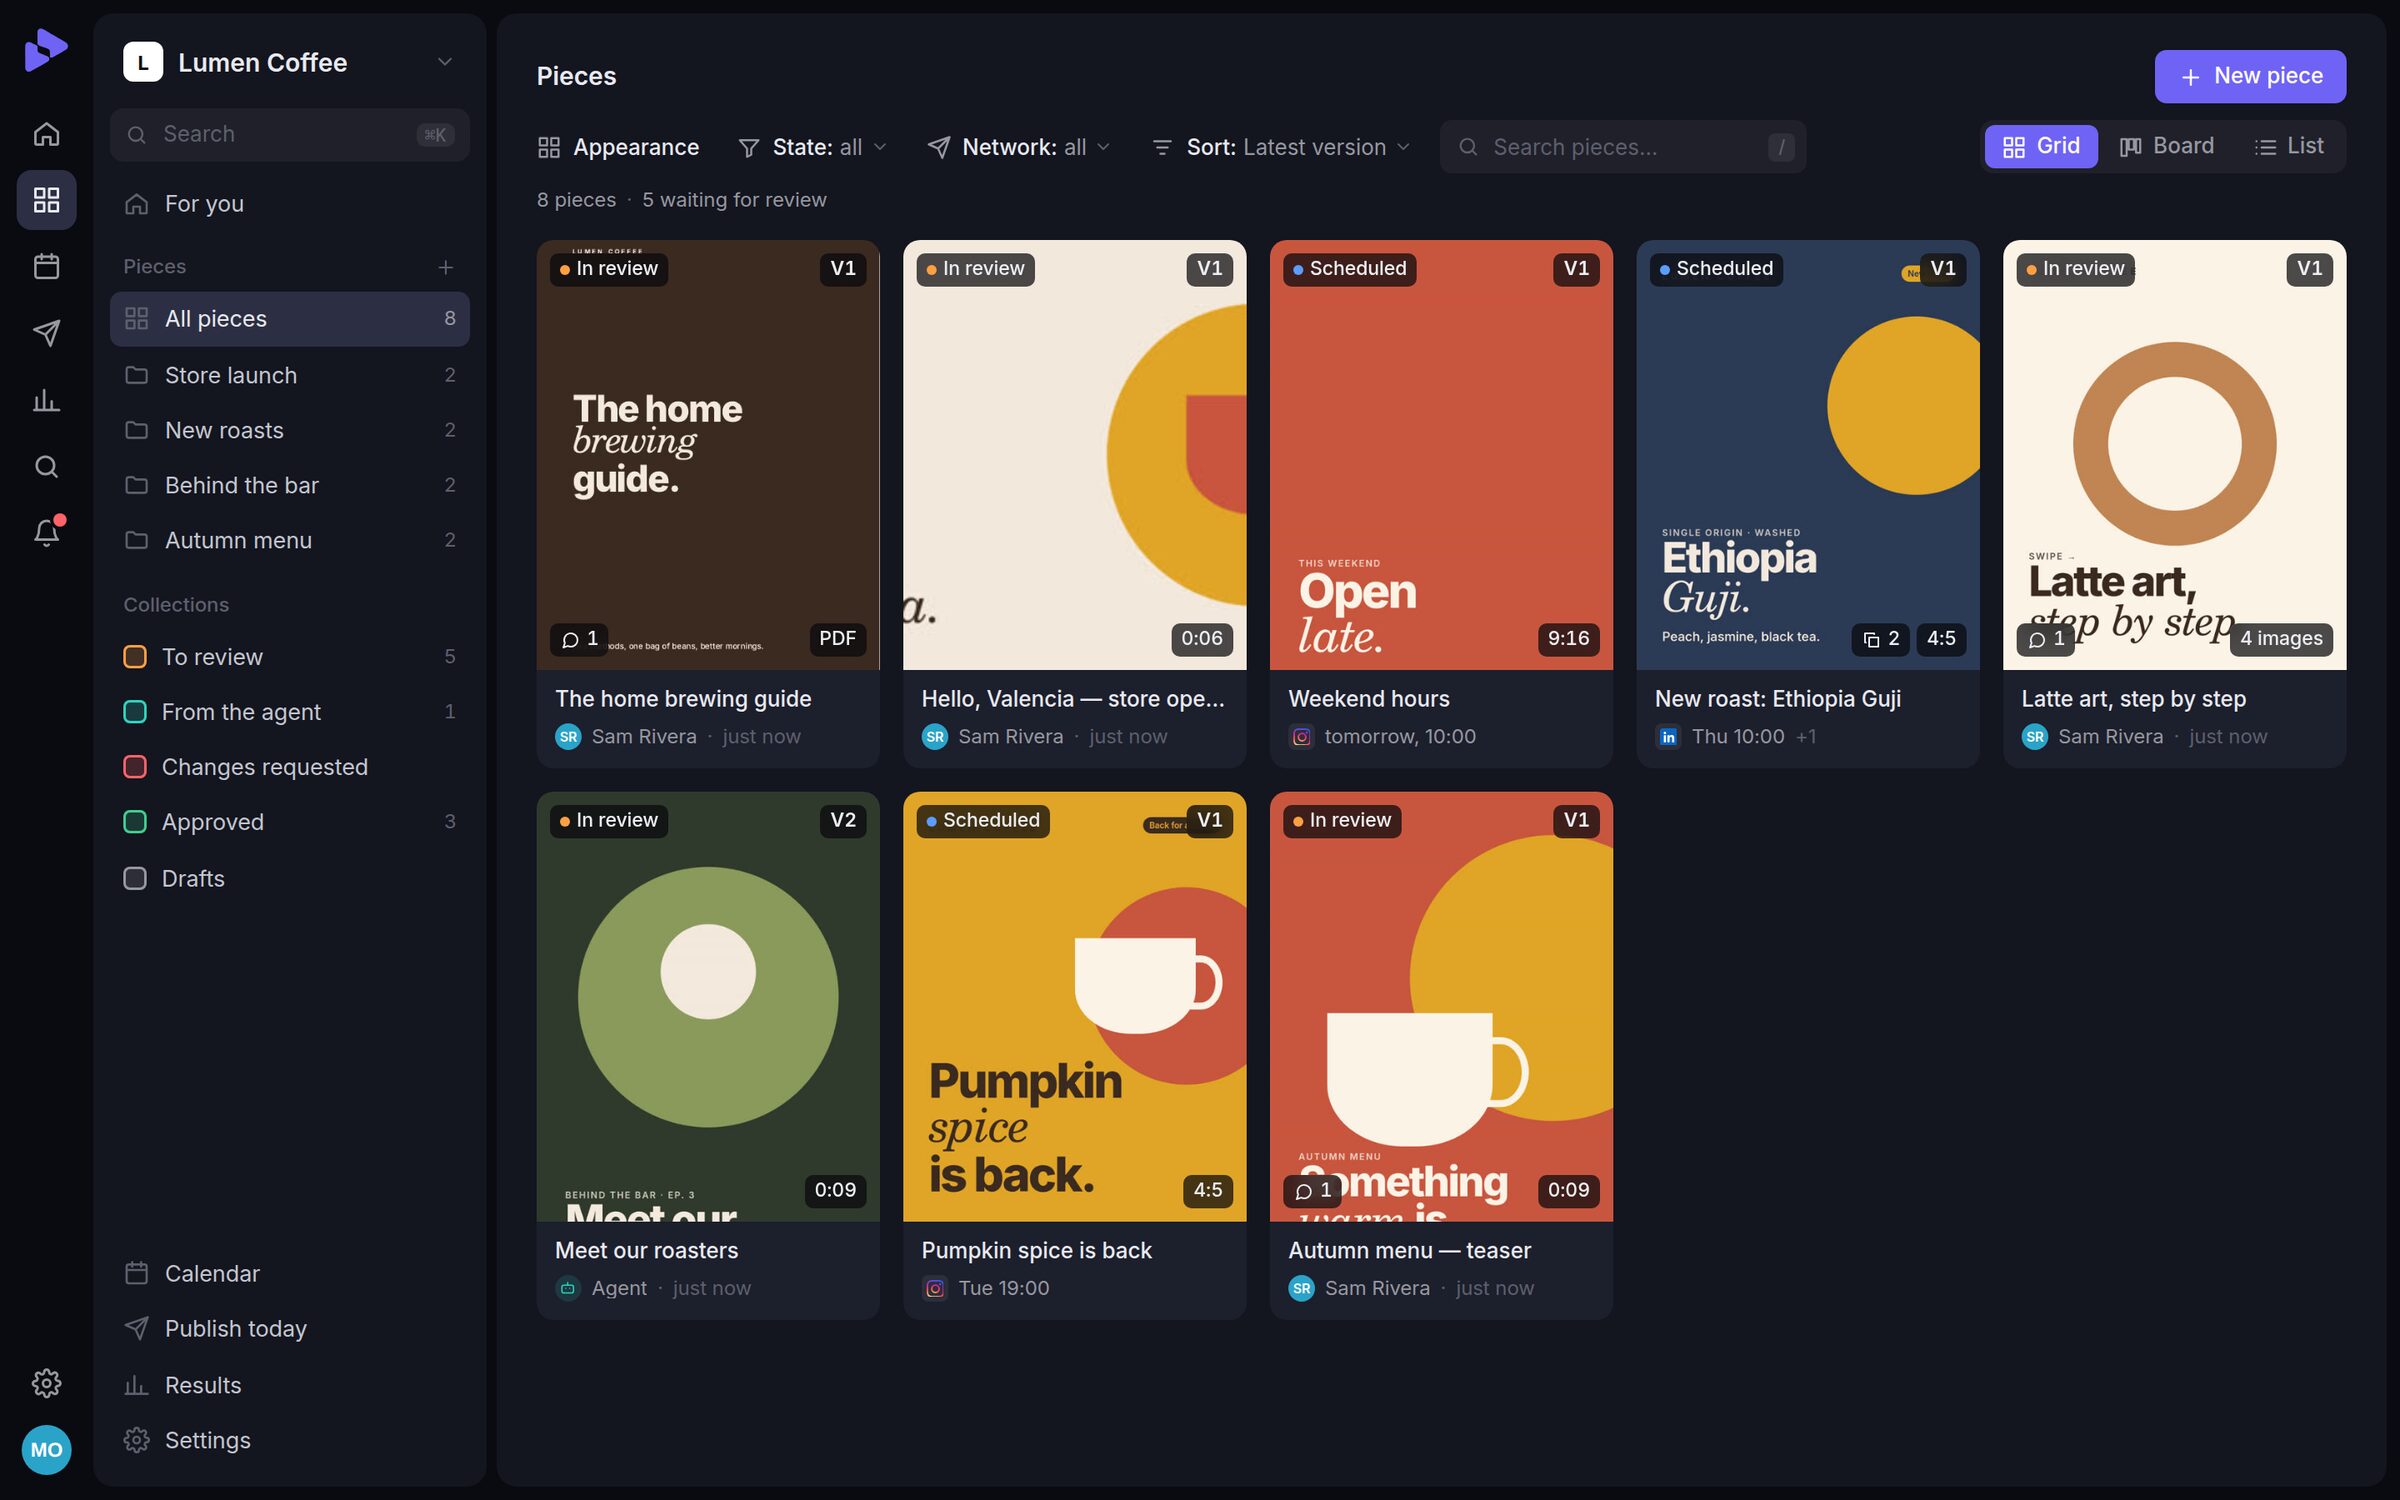
Task: Click versions stack badge on Ethiopia Guji card
Action: (1881, 639)
